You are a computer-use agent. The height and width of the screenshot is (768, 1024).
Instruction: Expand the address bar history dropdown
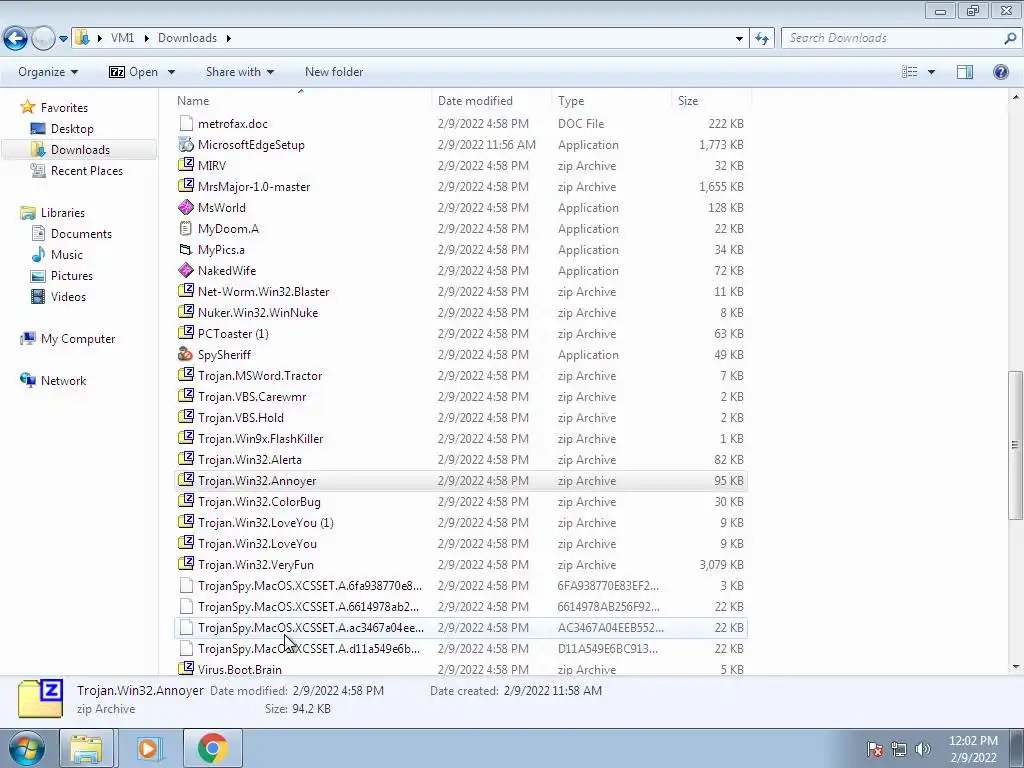[x=739, y=39]
